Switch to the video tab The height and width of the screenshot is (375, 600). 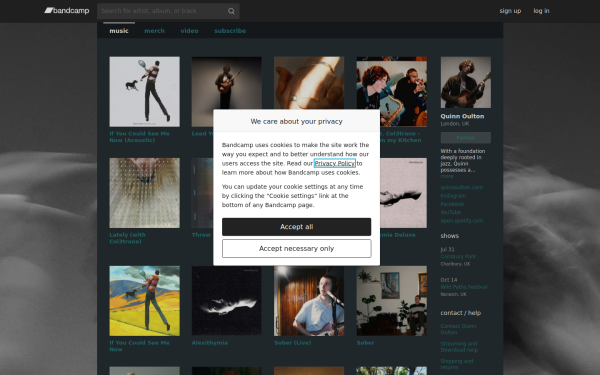click(189, 31)
